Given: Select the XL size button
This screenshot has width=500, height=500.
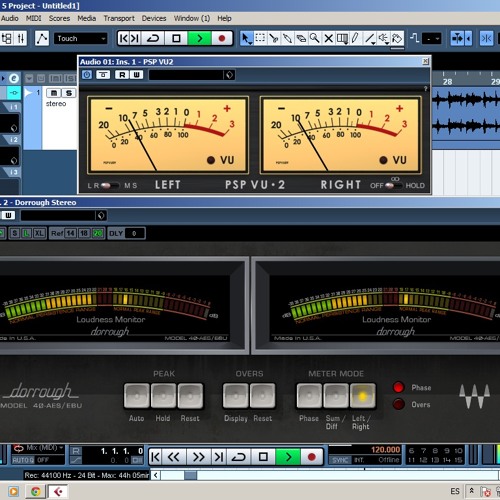Looking at the screenshot, I should 39,233.
